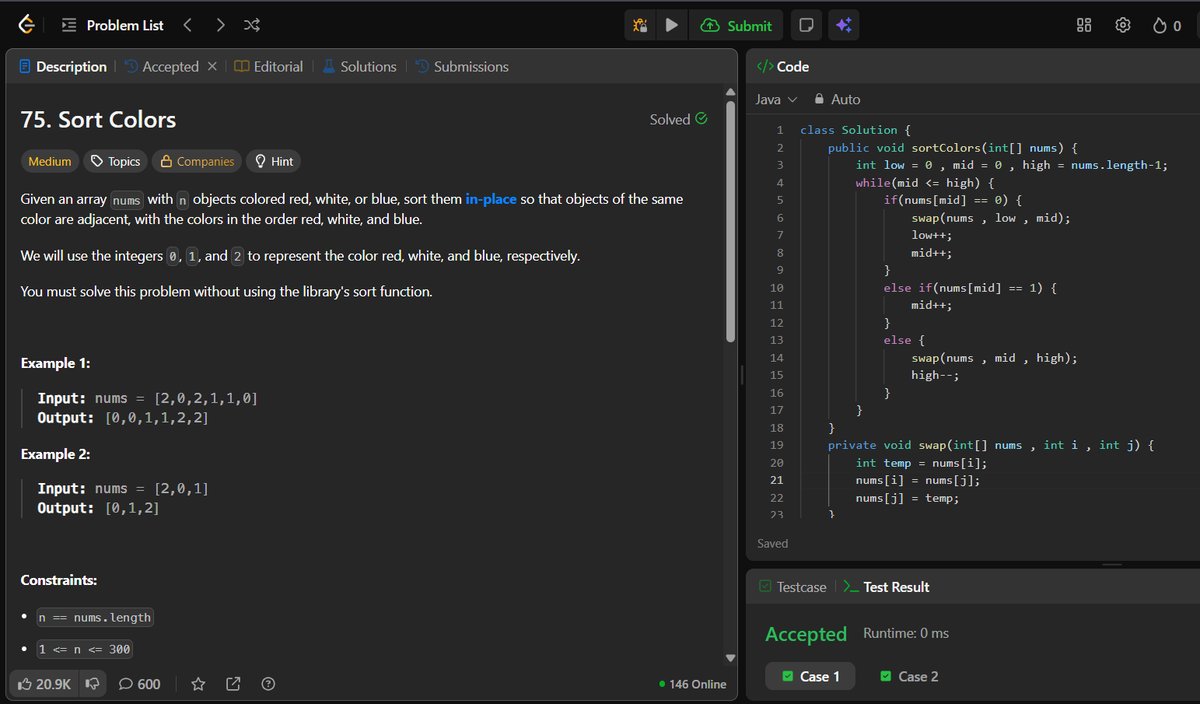Open the Solutions tab

[x=359, y=66]
